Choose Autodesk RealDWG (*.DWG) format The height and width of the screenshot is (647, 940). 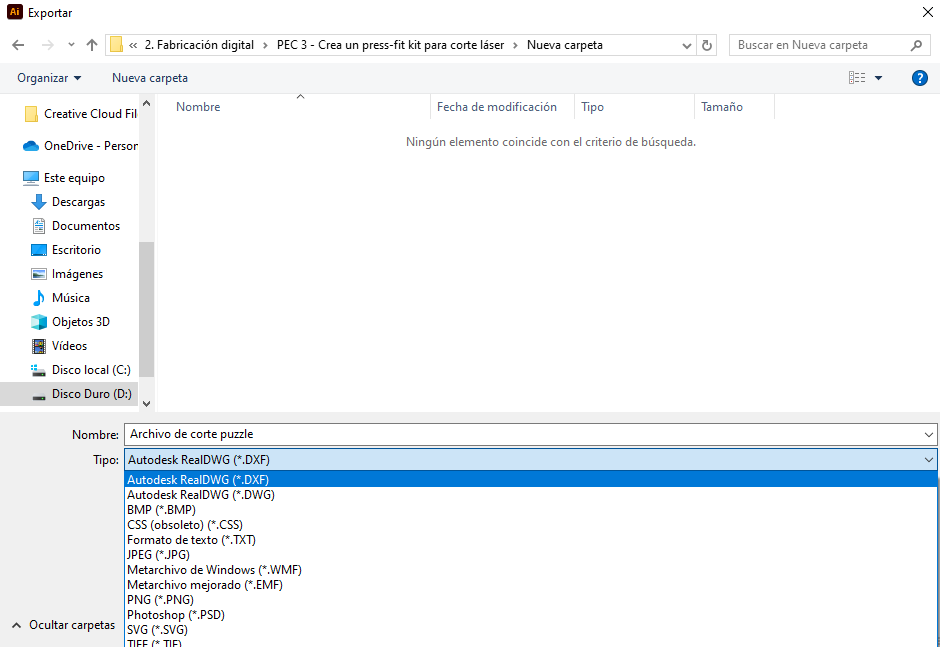[531, 495]
